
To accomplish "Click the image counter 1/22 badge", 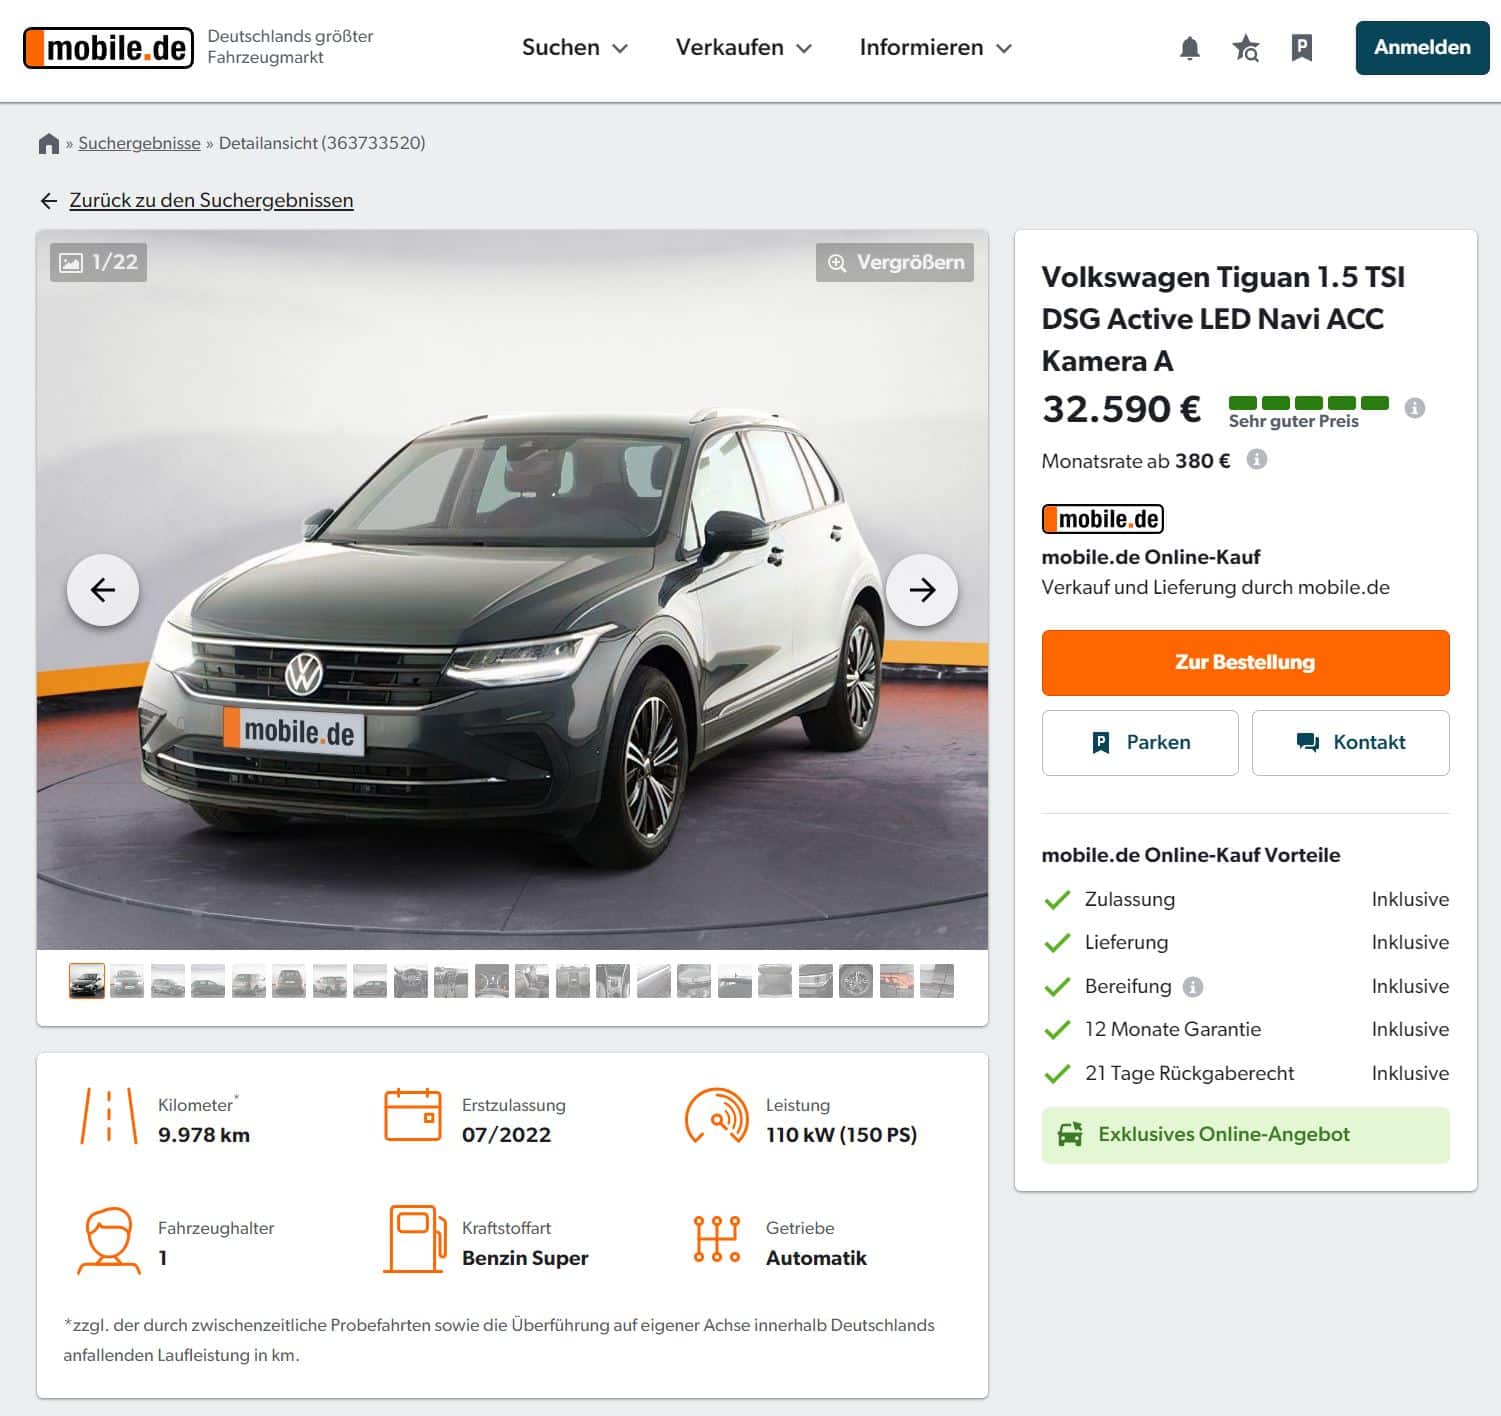I will (98, 262).
